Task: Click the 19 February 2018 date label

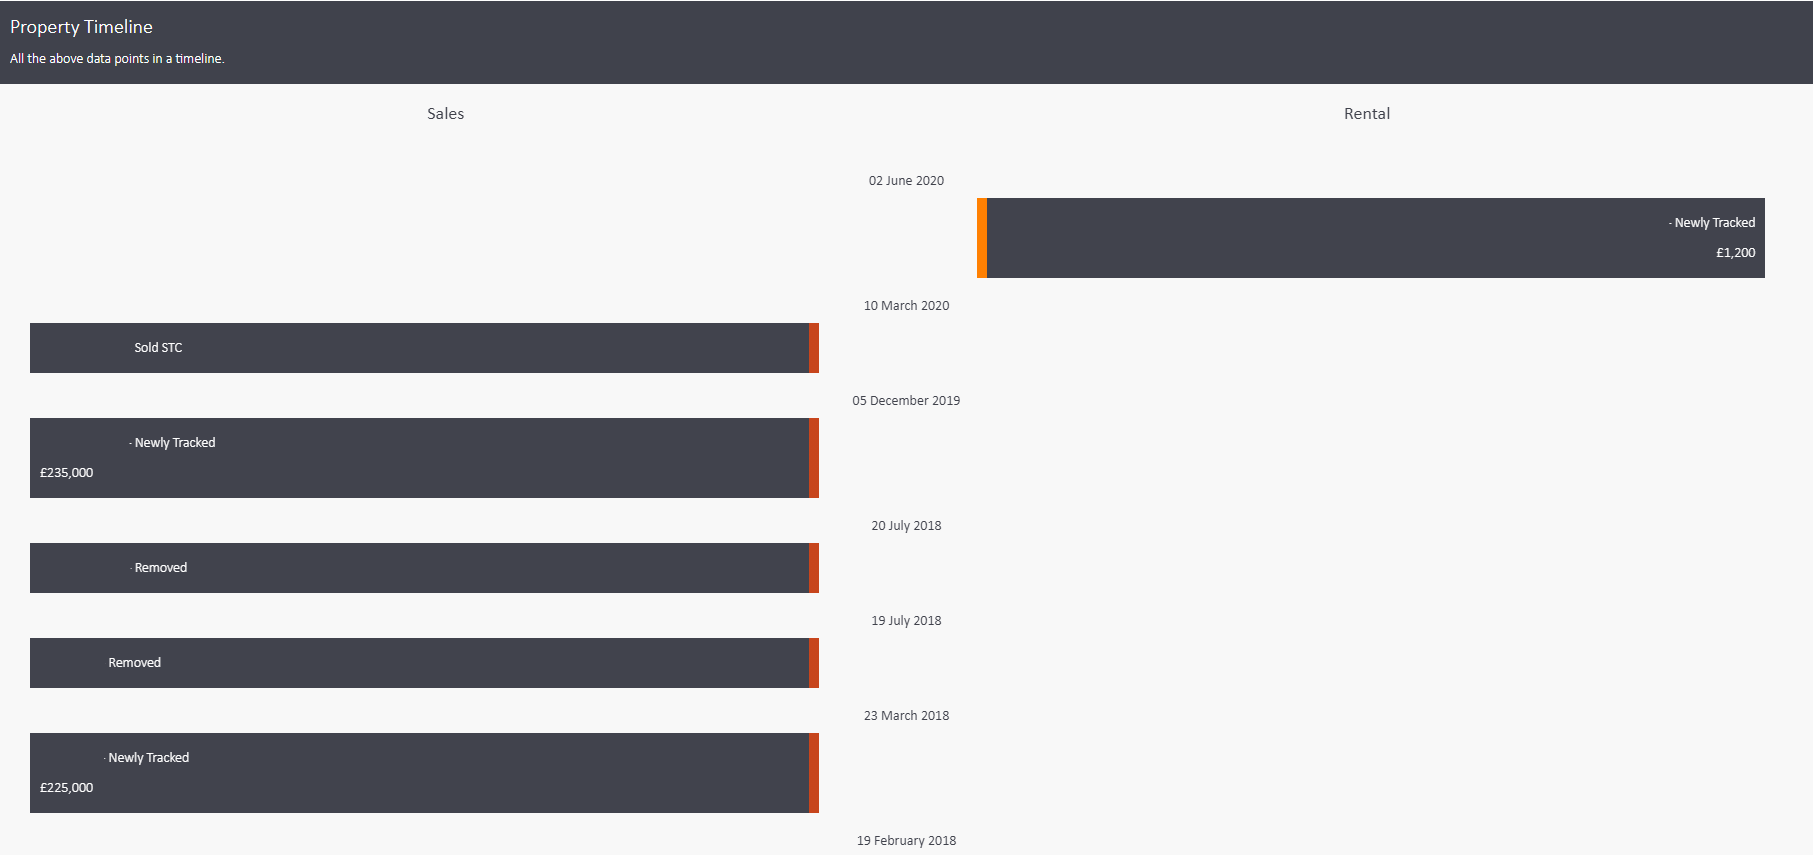Action: tap(906, 841)
